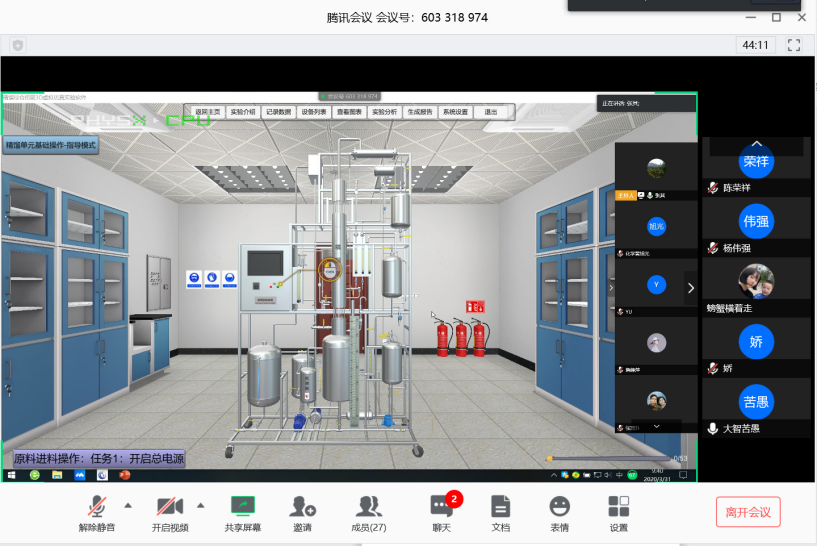817x546 pixels.
Task: Unmute microphone with 解除静音 button
Action: point(97,512)
